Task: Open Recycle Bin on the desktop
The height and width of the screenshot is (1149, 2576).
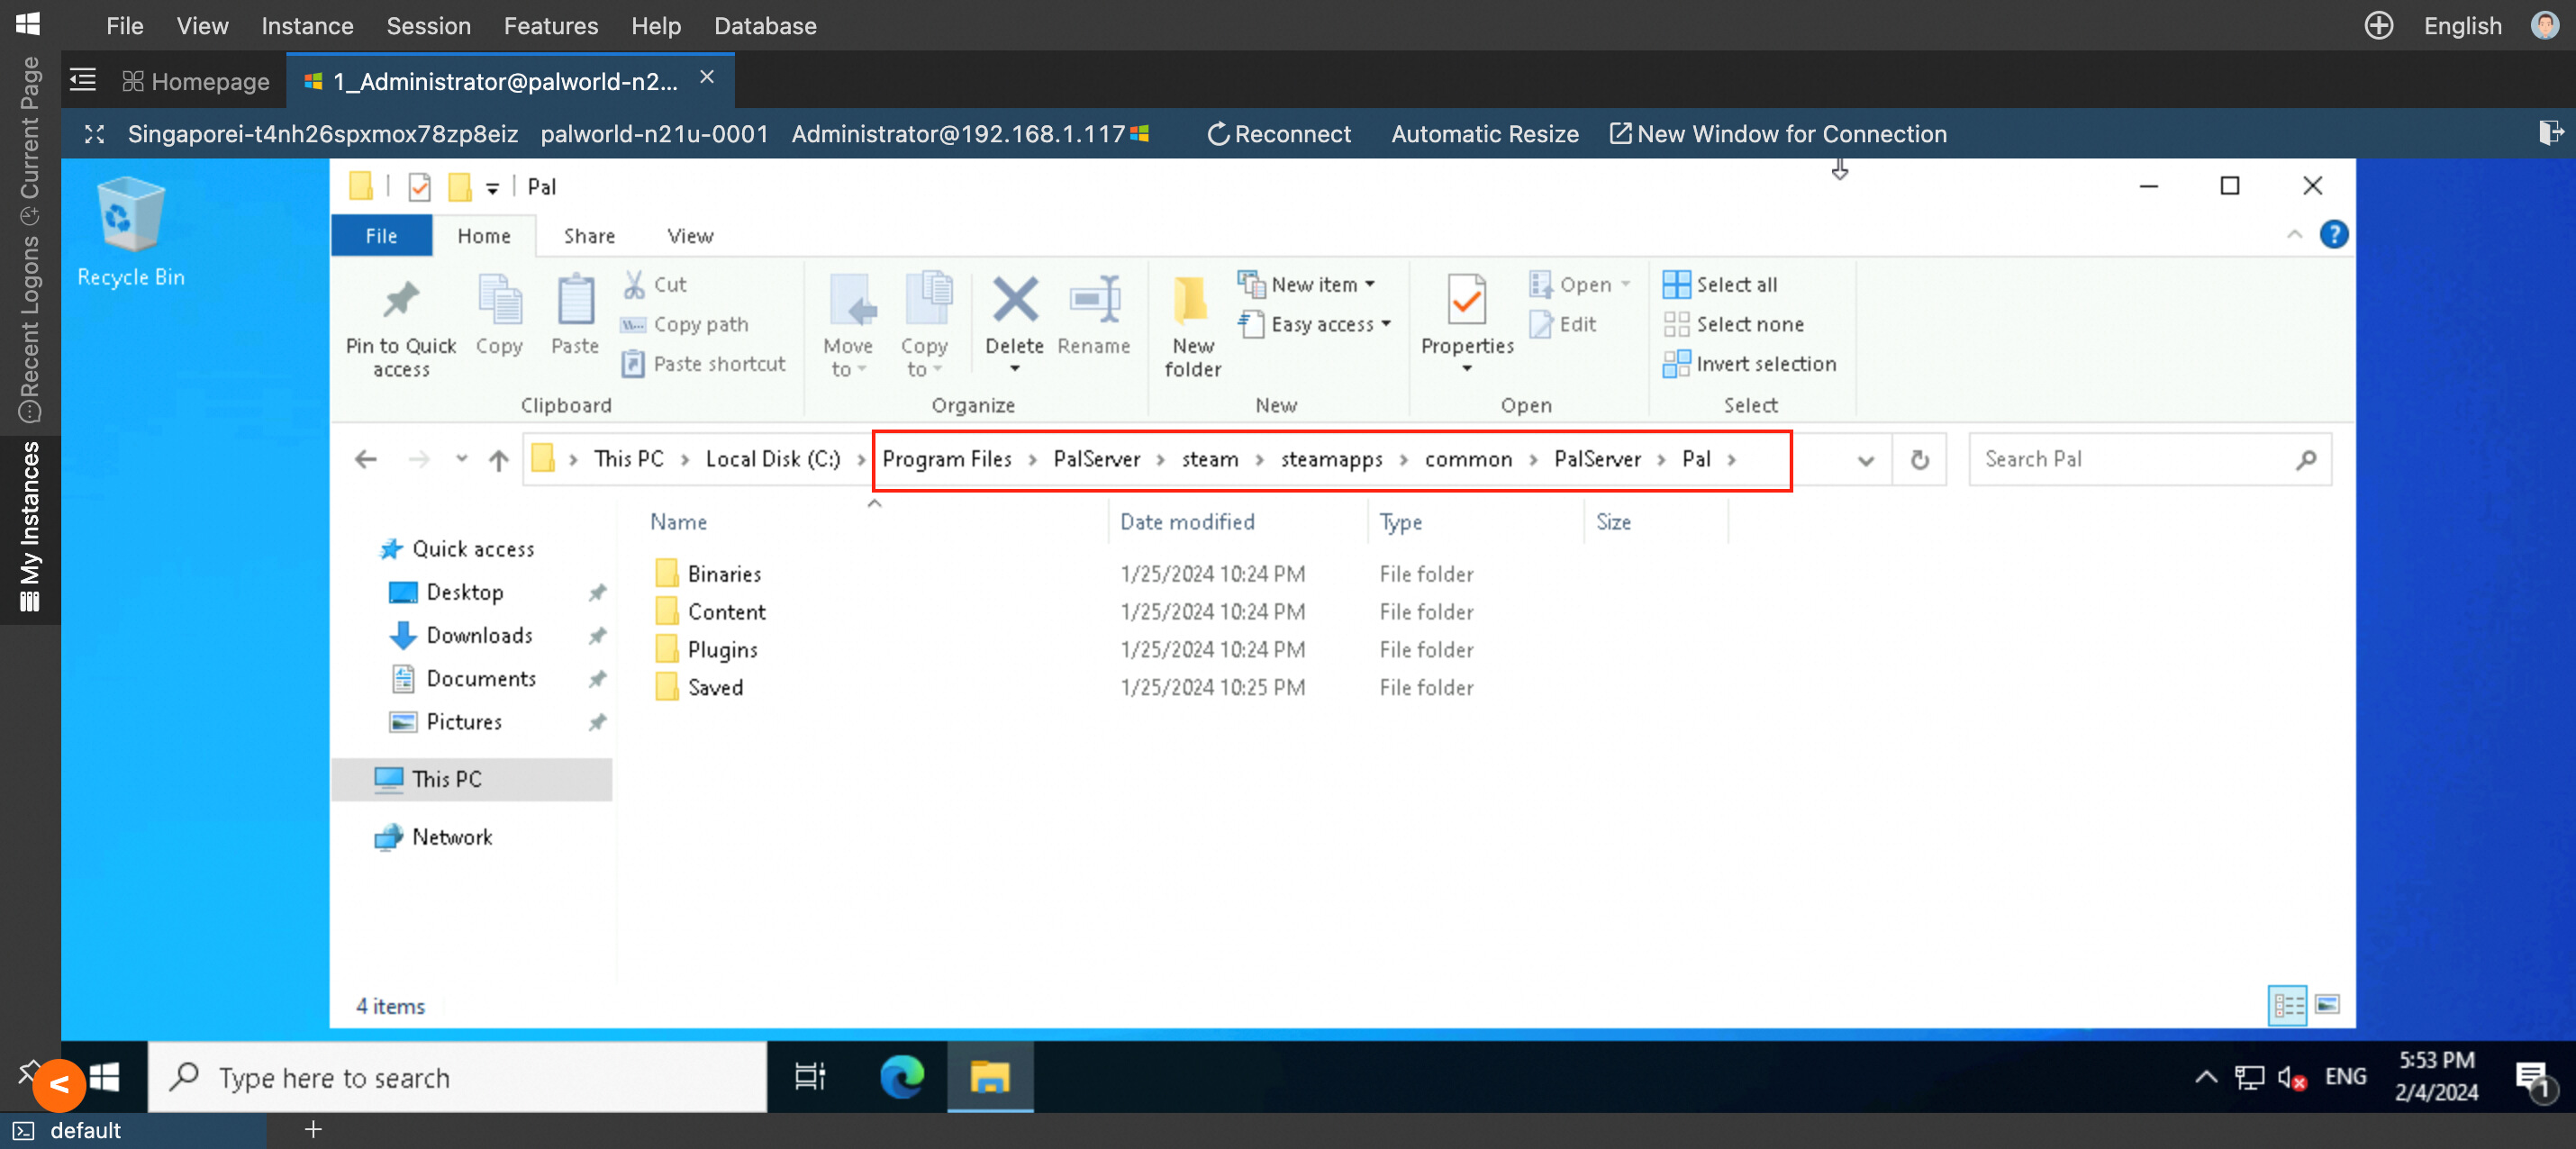Action: coord(130,232)
